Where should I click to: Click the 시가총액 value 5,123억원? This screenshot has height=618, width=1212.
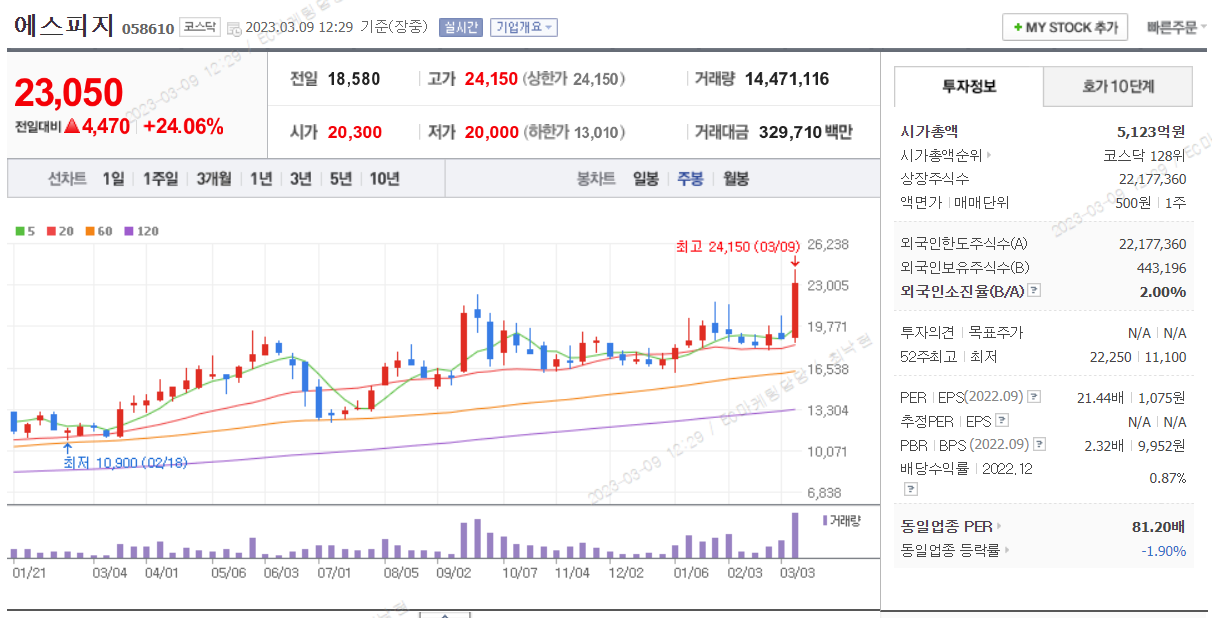coord(1151,131)
